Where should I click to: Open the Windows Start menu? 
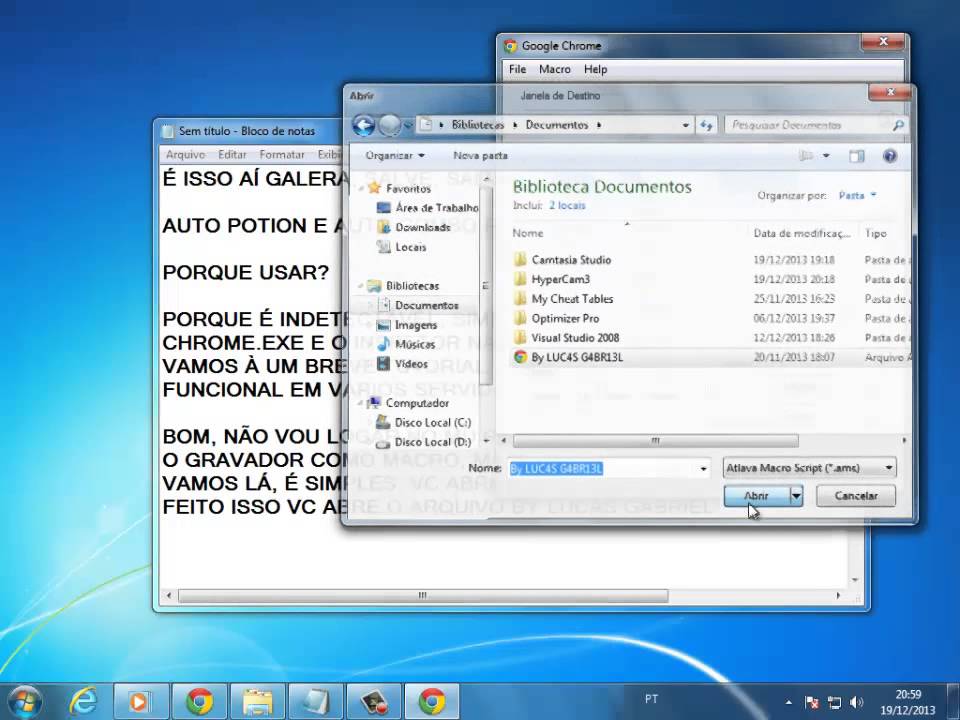[x=24, y=701]
